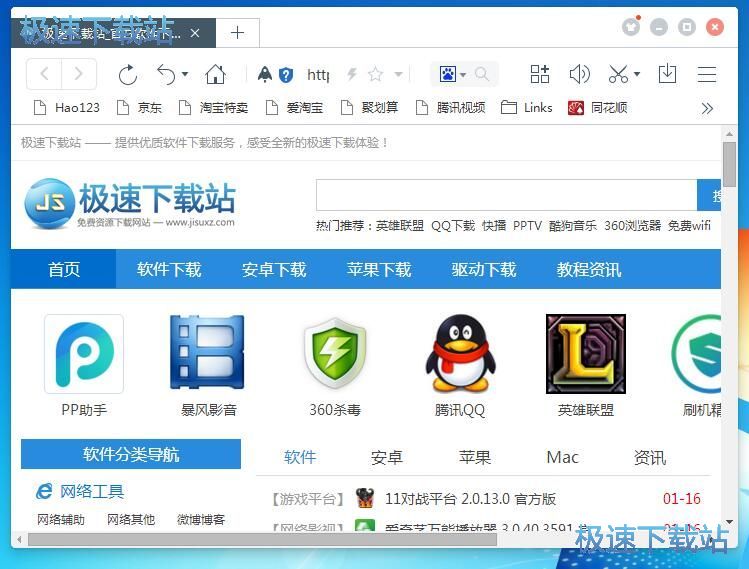Open the Links bookmarks folder
Viewport: 749px width, 569px height.
tap(526, 107)
